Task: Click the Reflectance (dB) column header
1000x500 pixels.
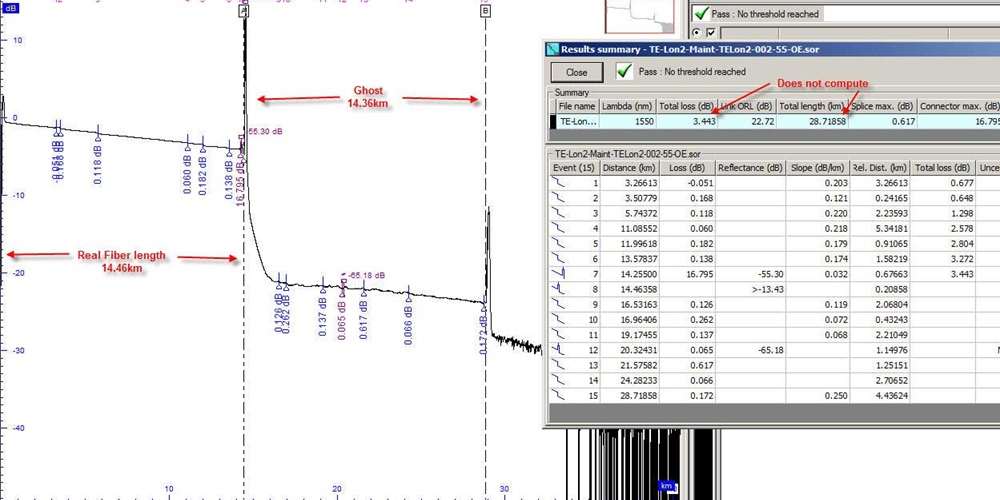Action: [749, 168]
